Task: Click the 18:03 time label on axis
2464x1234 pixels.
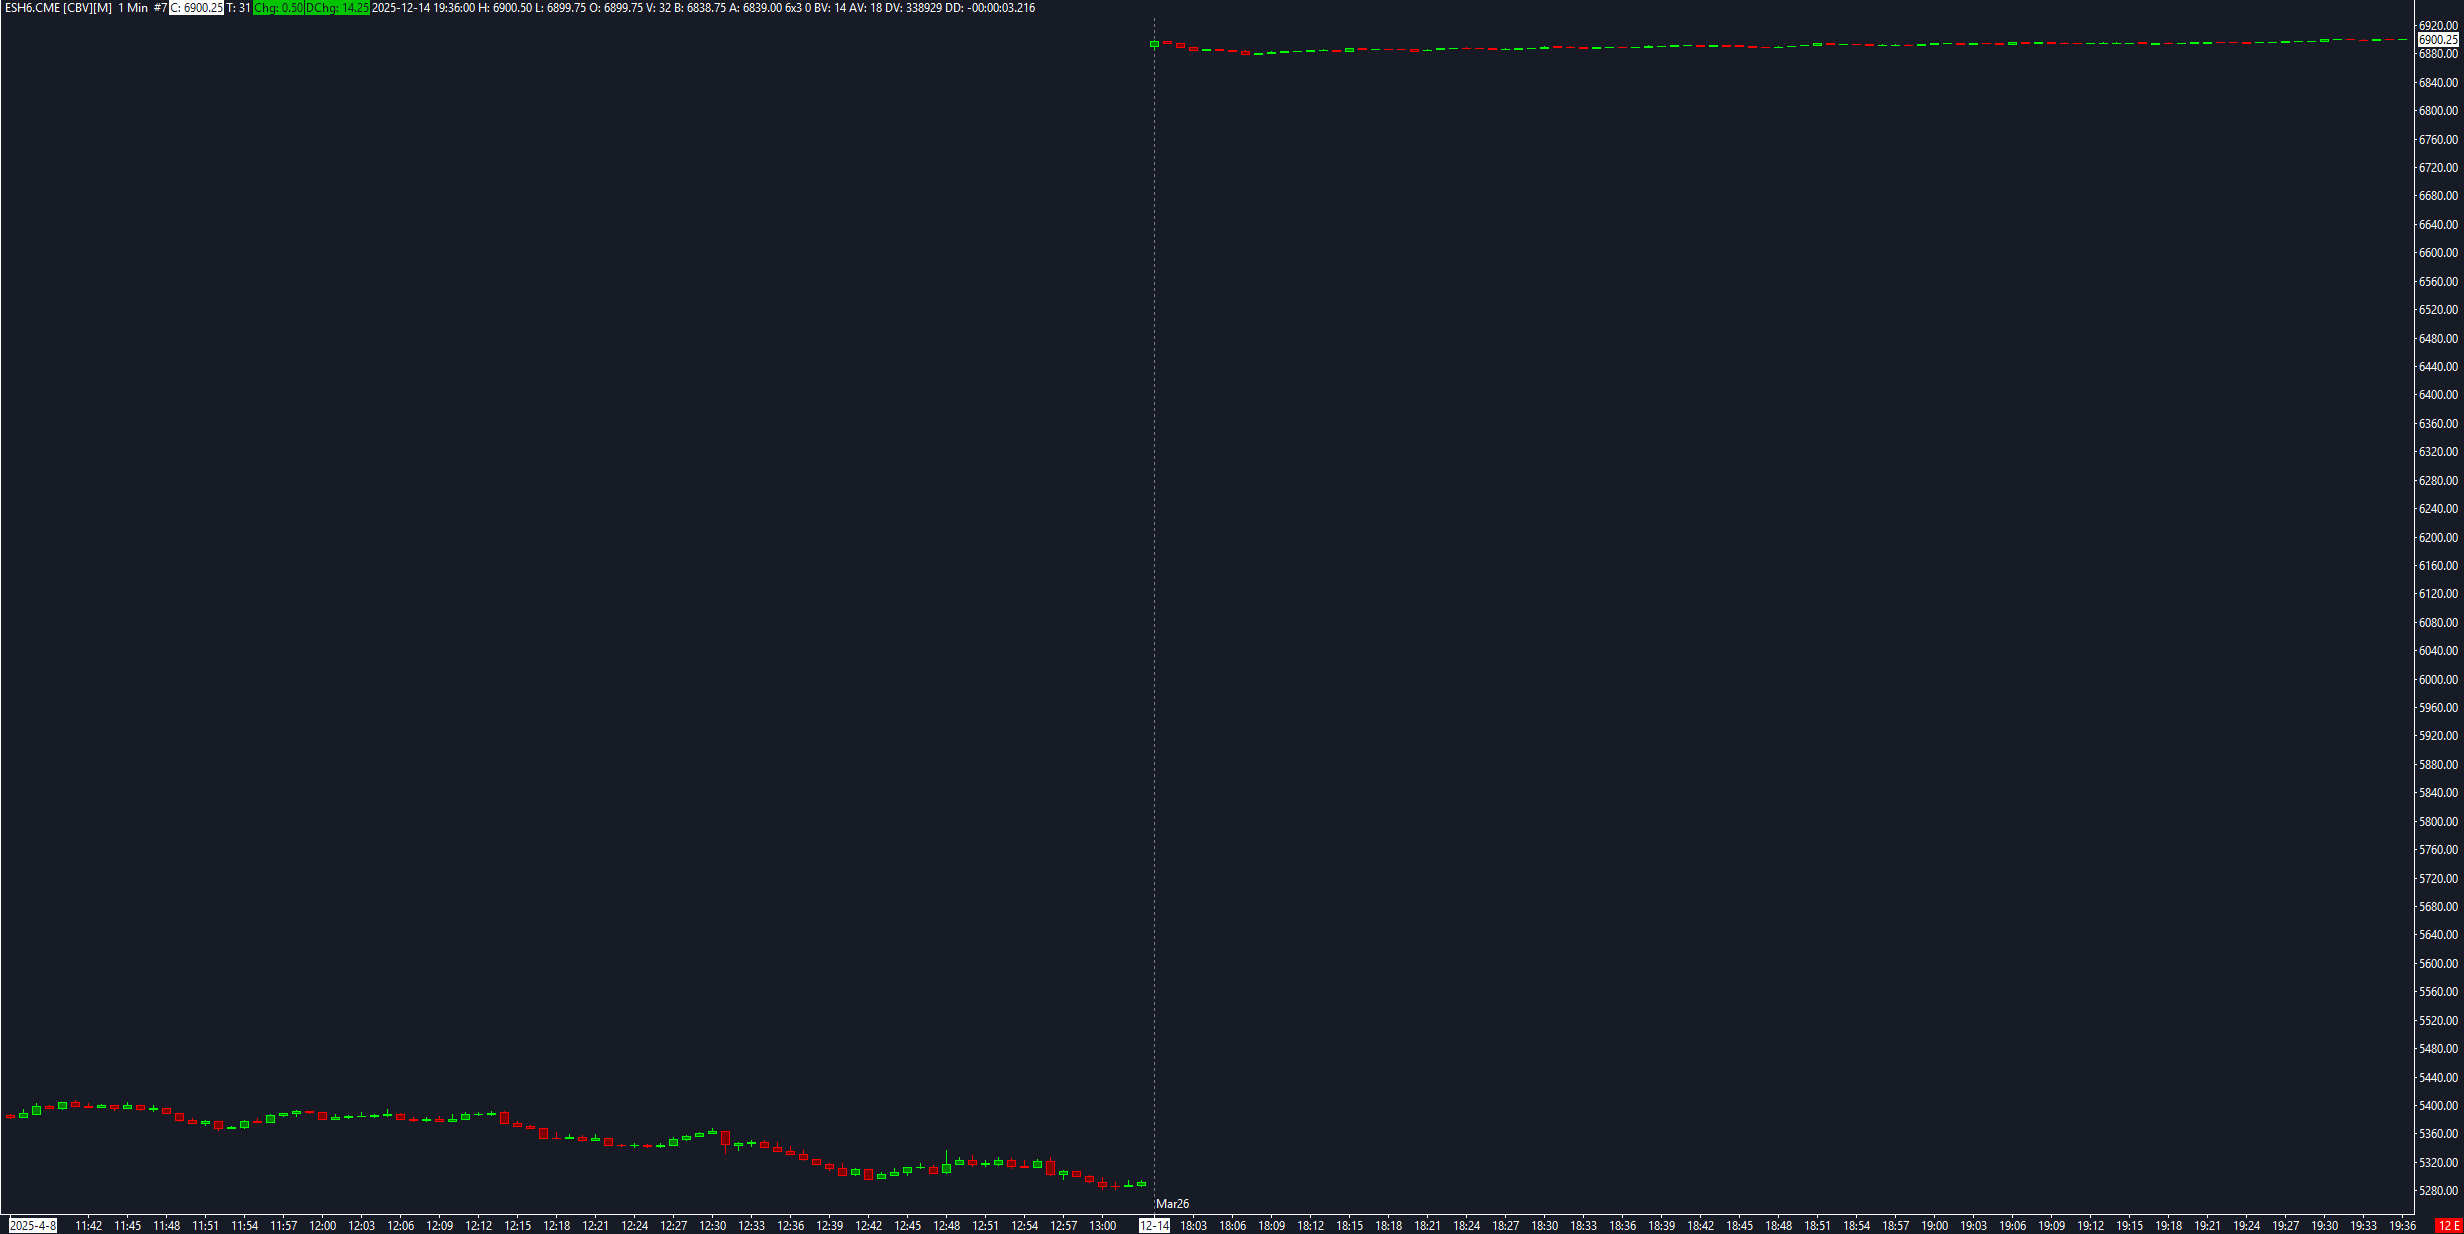Action: click(1193, 1225)
